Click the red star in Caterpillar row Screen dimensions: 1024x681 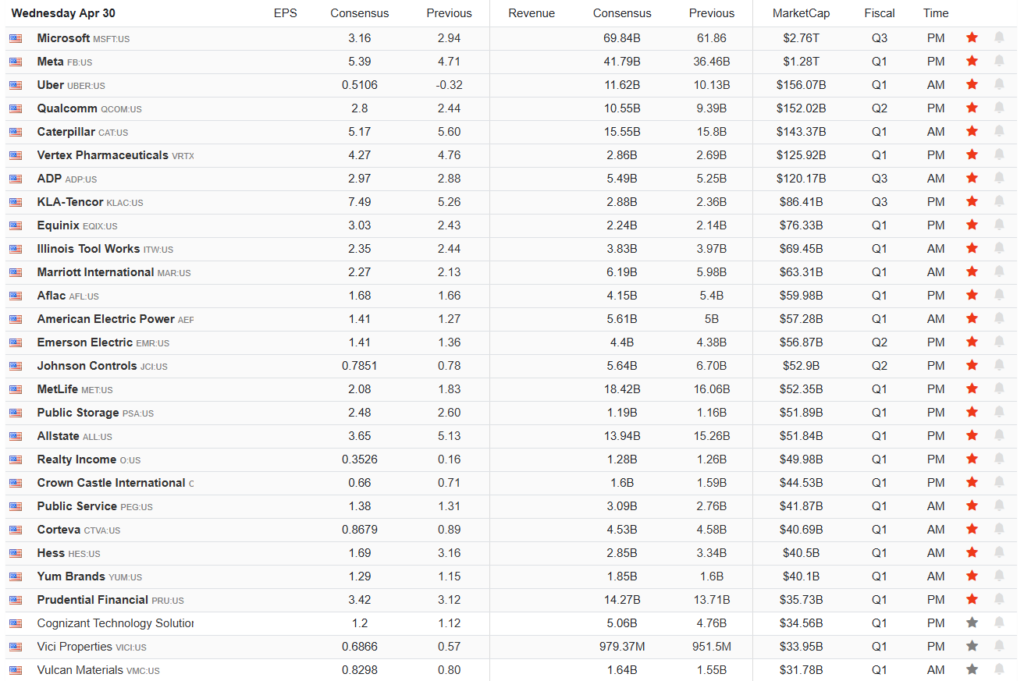coord(971,131)
